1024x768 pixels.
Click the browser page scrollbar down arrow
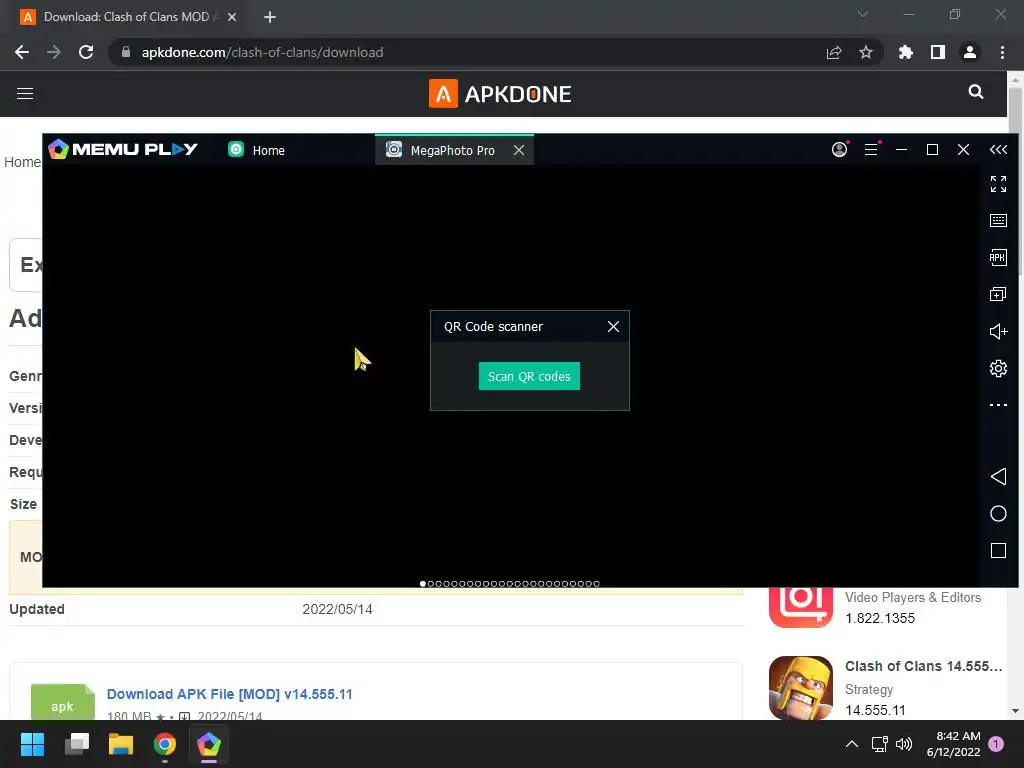pos(1015,711)
